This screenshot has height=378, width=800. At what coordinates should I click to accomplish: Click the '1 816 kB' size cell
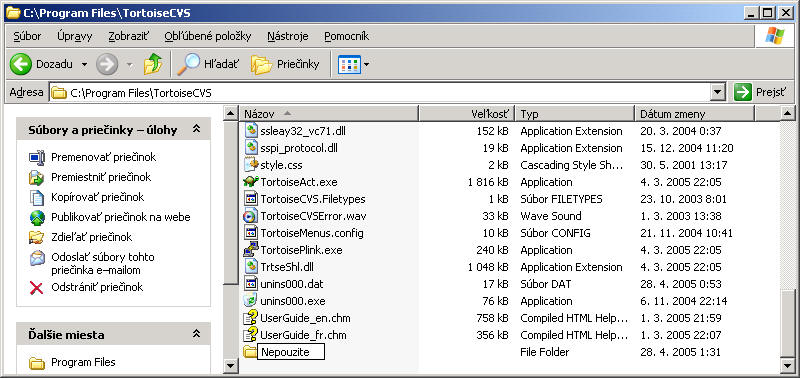pyautogui.click(x=488, y=182)
